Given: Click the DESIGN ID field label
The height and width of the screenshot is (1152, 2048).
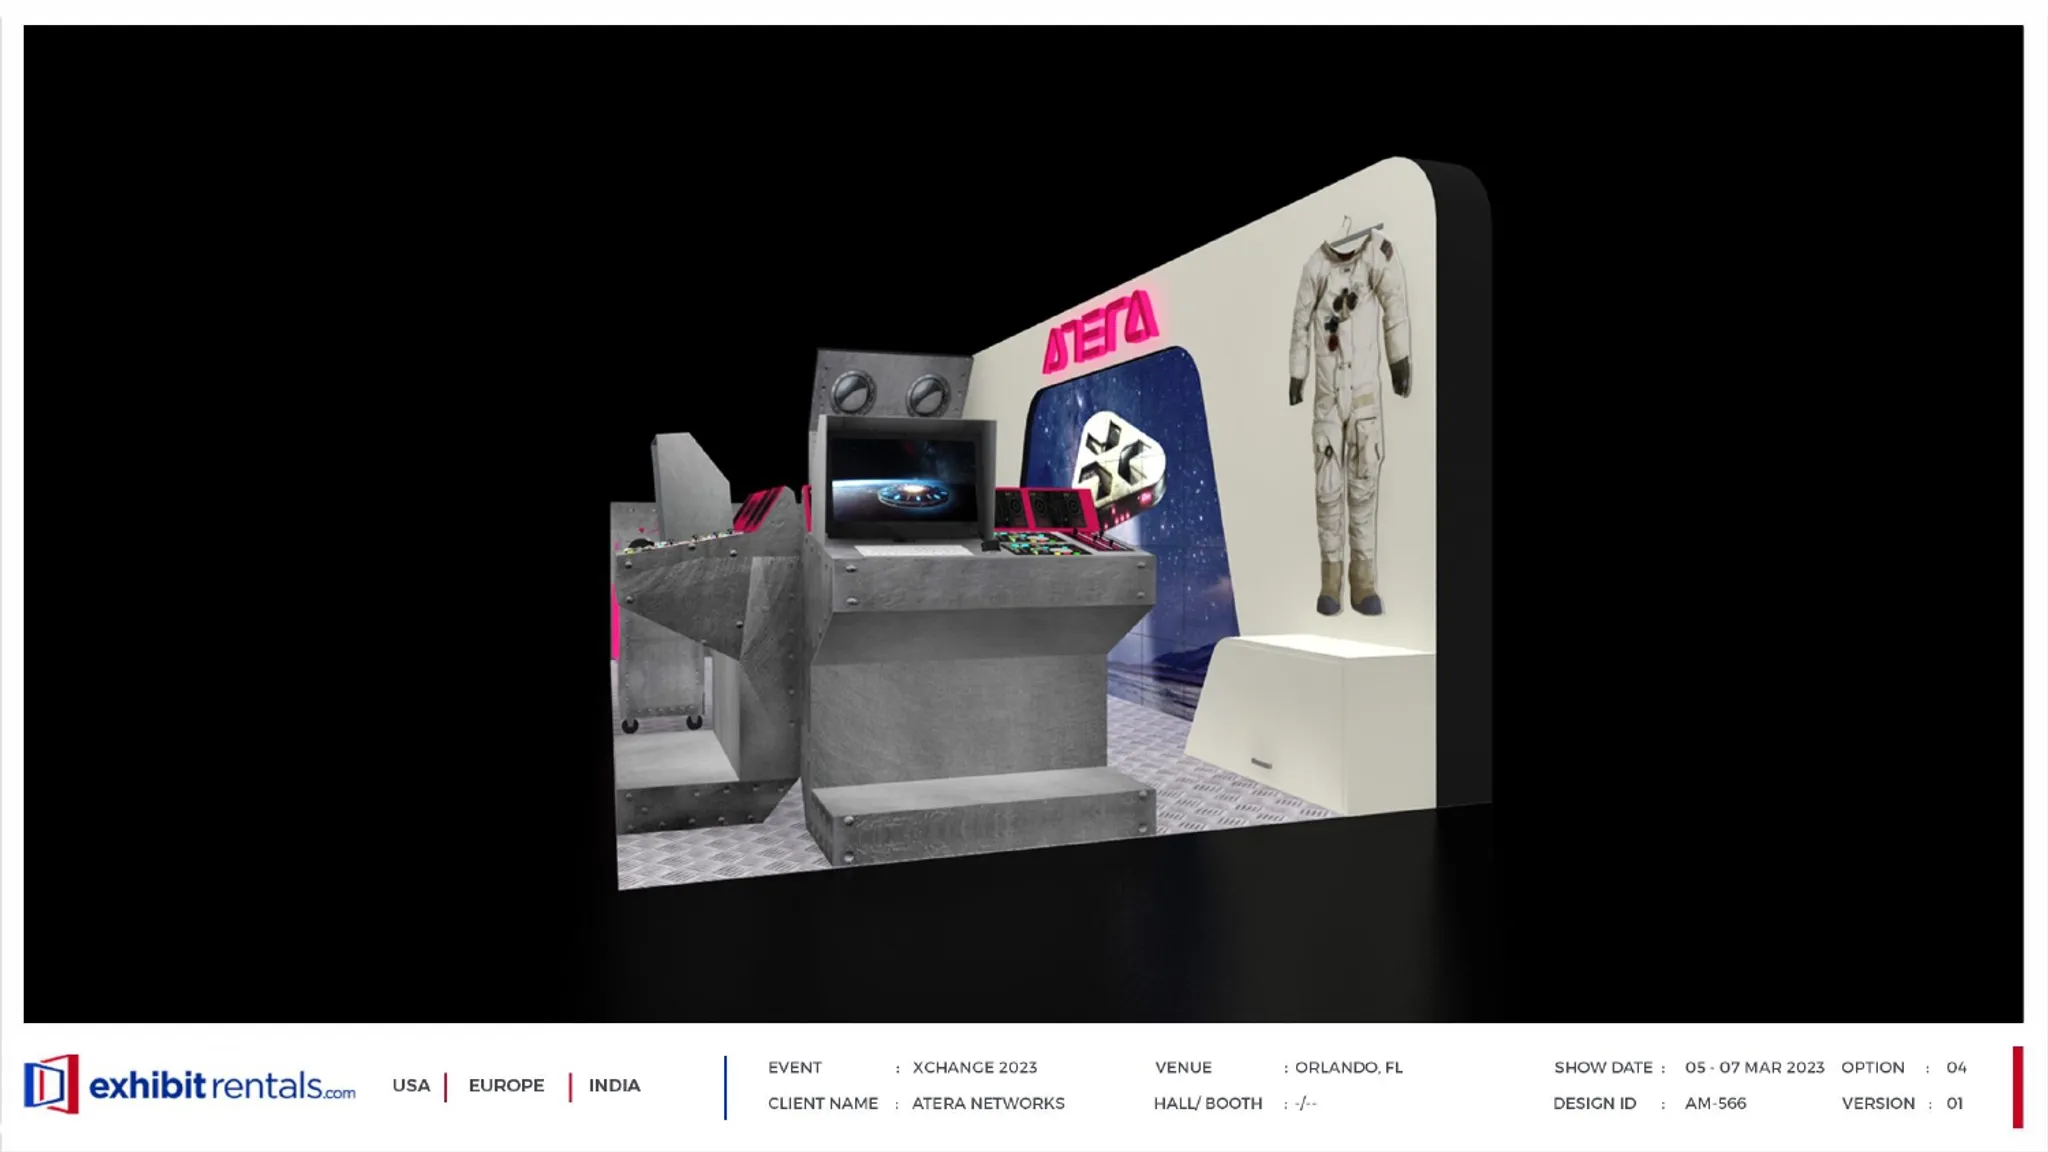Looking at the screenshot, I should click(1594, 1103).
